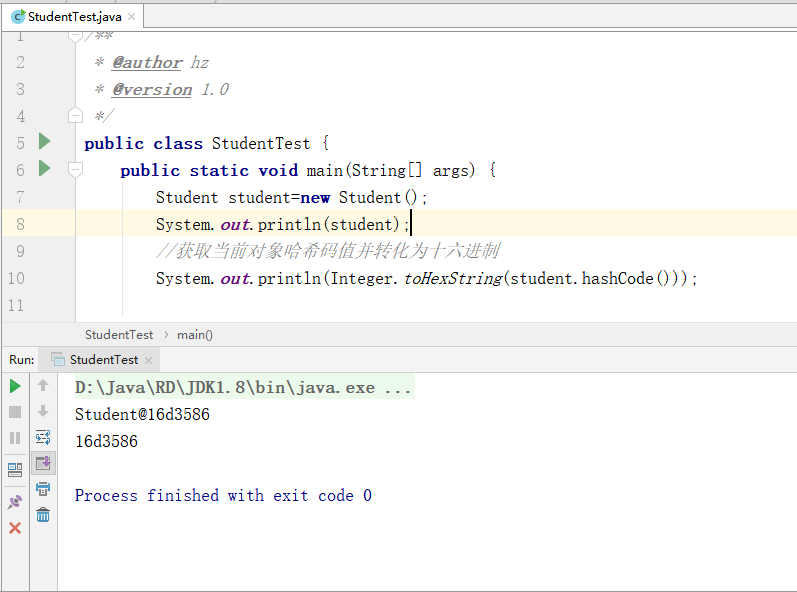
Task: Click the class name StudentTest in line 5
Action: 261,143
